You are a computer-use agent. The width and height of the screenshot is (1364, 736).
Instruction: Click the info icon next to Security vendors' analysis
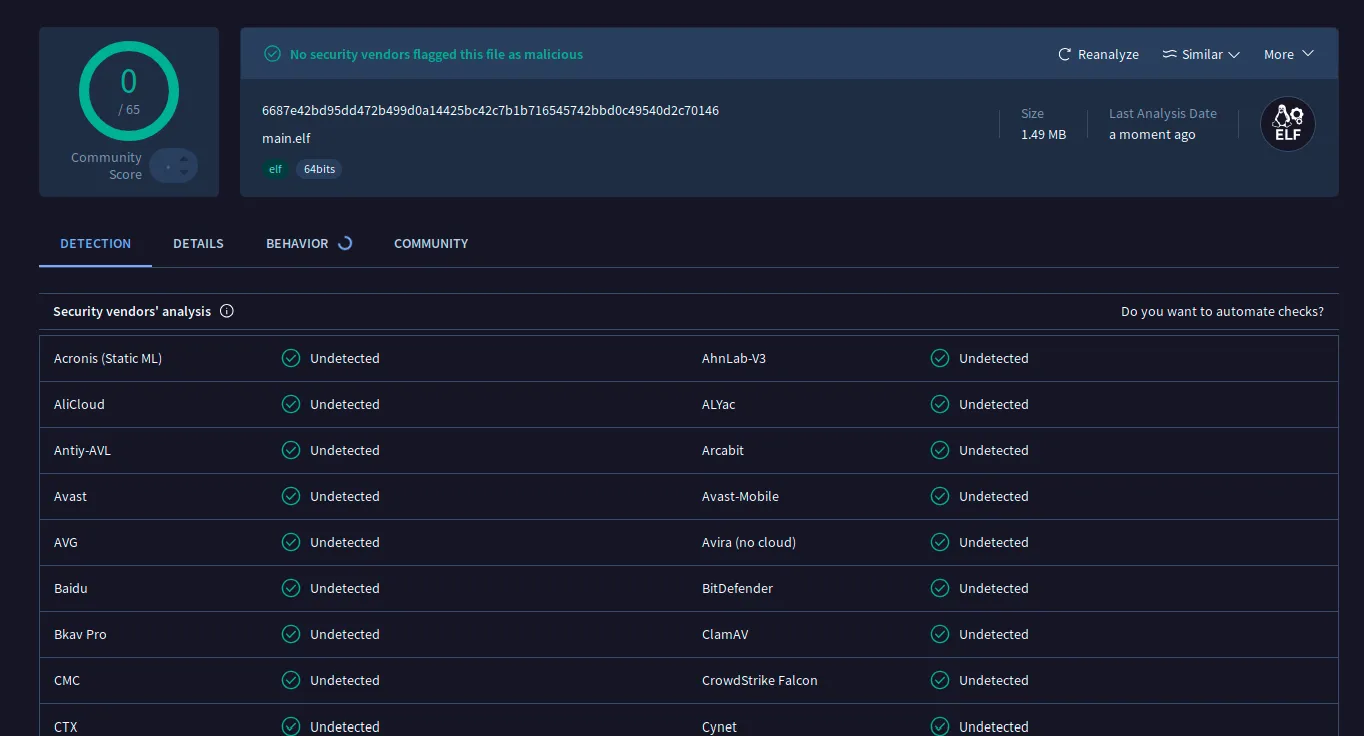click(227, 311)
